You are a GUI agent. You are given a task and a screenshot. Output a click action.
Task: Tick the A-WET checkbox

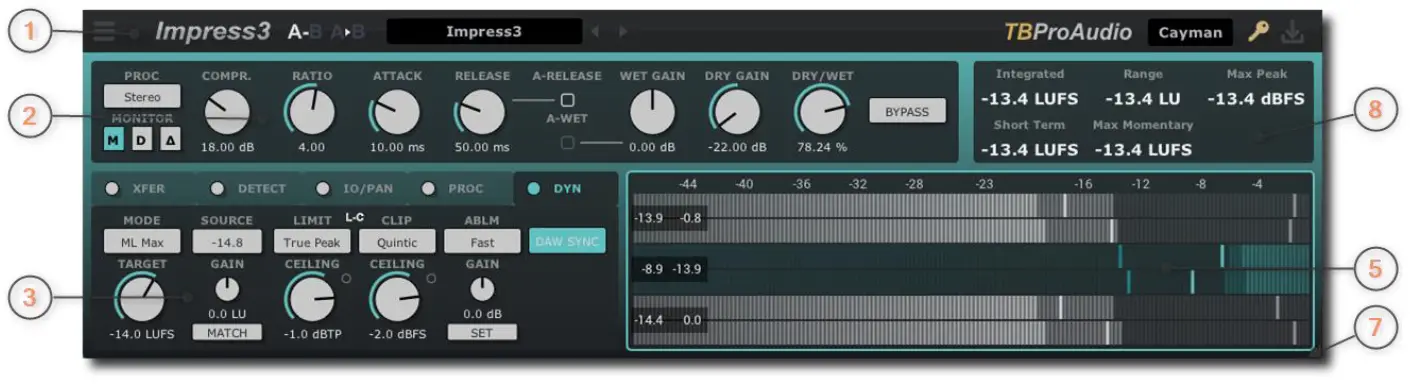pyautogui.click(x=567, y=143)
